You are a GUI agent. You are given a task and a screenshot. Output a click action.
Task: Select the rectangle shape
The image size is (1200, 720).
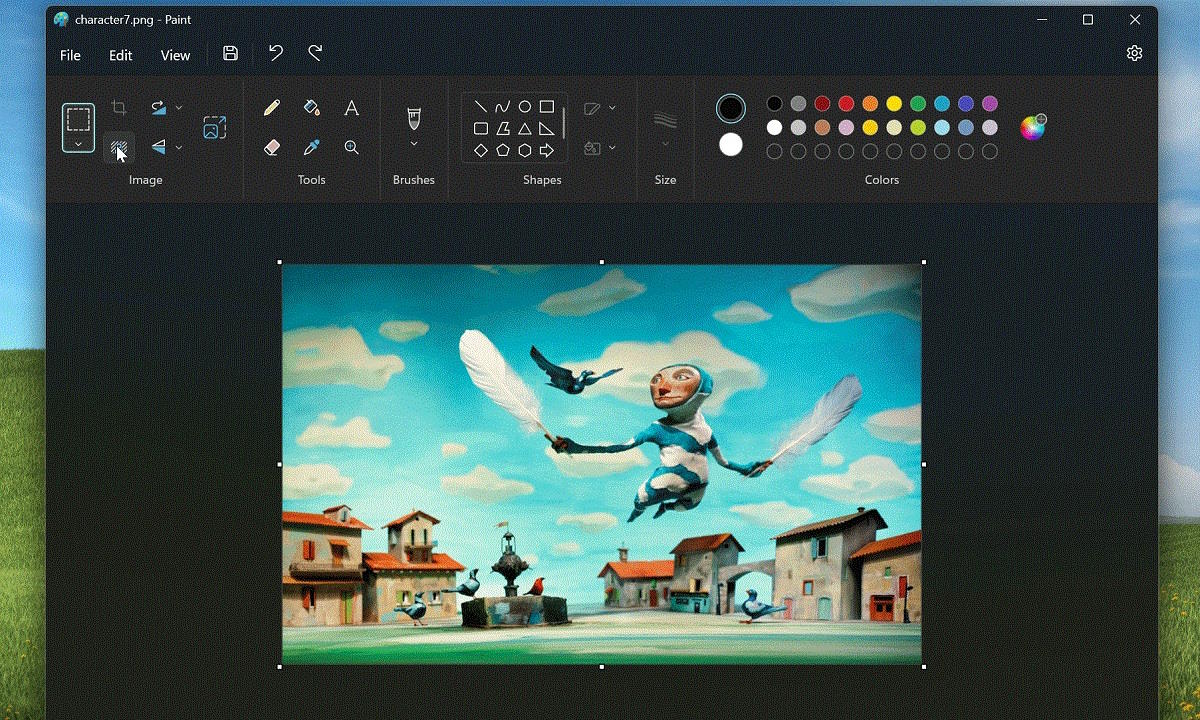(x=546, y=106)
